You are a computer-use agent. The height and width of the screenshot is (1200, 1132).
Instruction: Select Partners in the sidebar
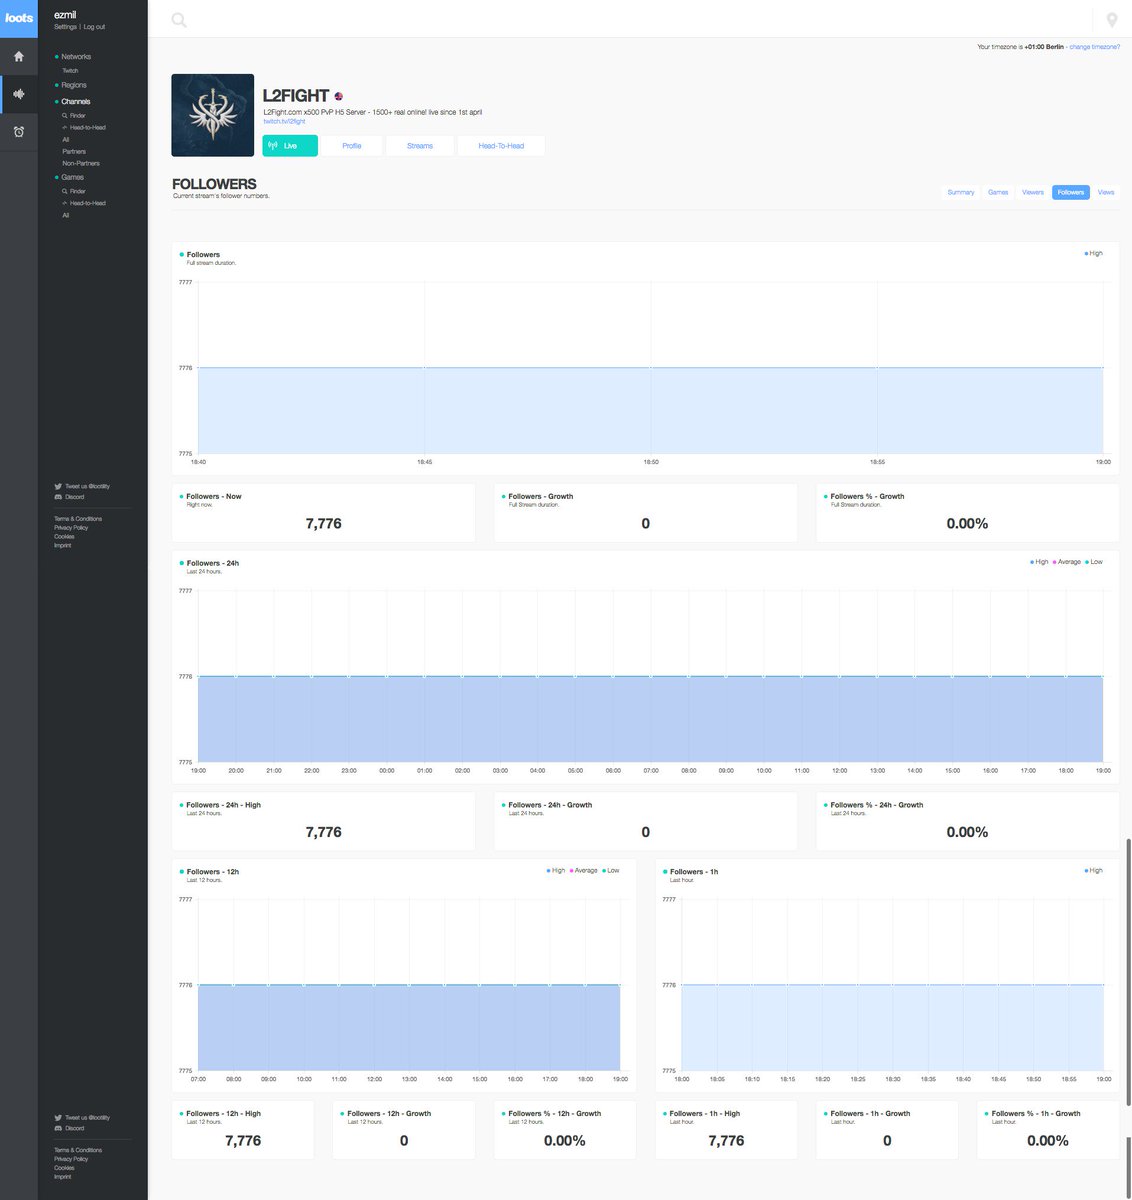[x=74, y=152]
